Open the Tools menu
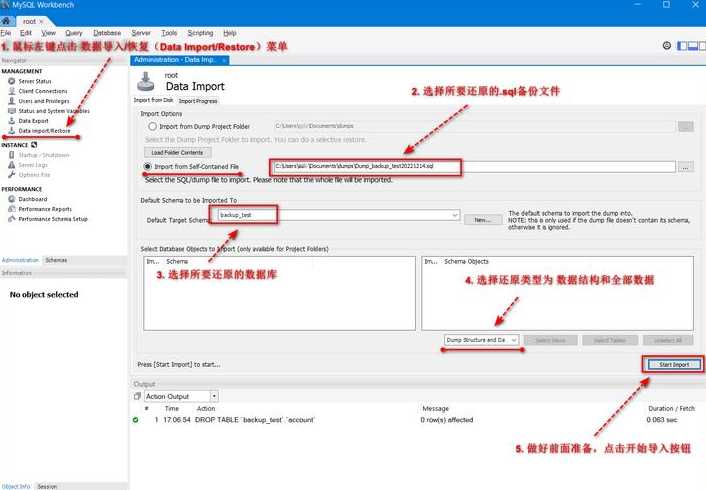This screenshot has height=490, width=706. click(x=169, y=33)
